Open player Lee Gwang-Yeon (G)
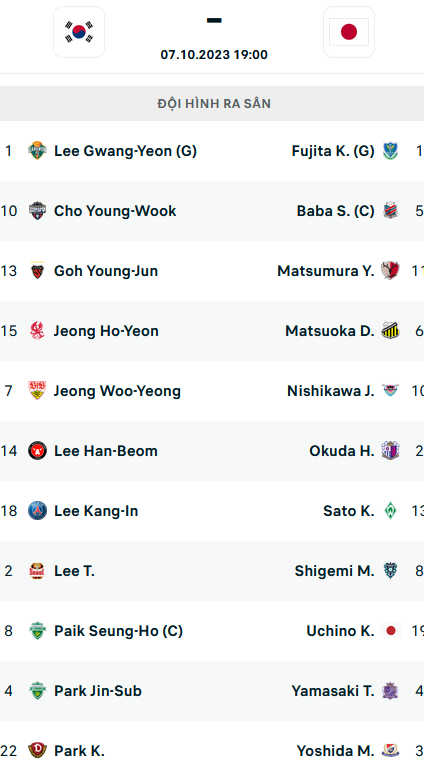Screen dimensions: 424x773 (125, 151)
